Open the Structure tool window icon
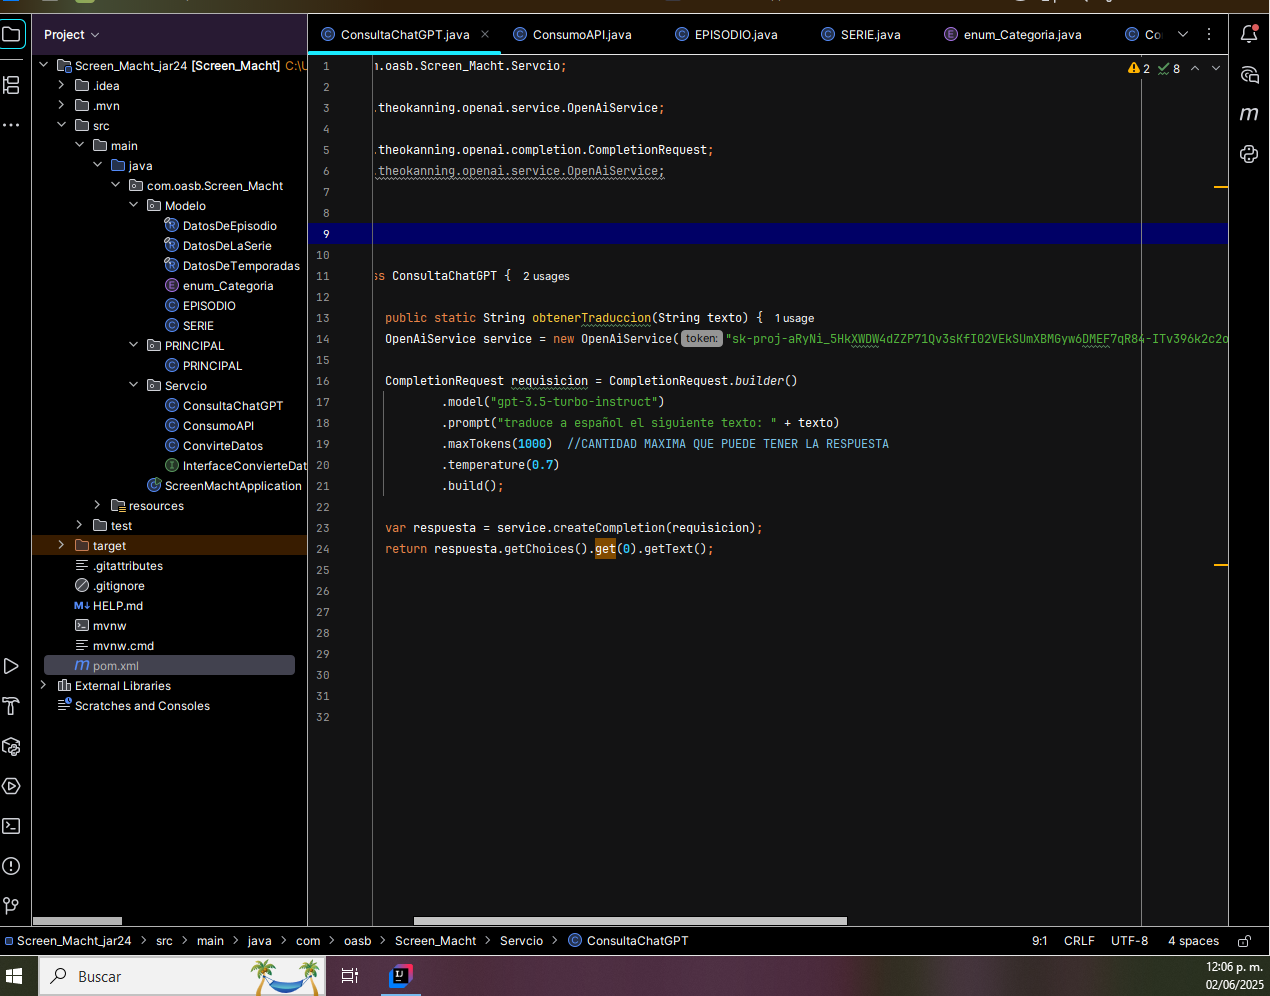1270x996 pixels. point(11,85)
